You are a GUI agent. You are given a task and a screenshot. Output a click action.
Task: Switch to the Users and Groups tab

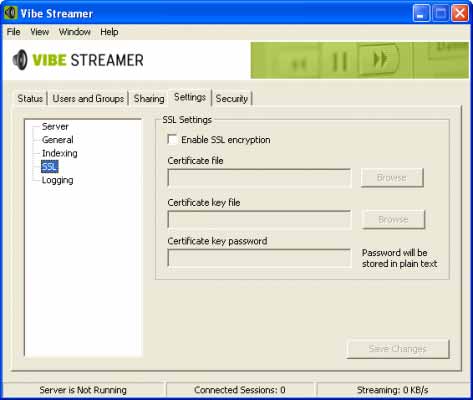(88, 99)
